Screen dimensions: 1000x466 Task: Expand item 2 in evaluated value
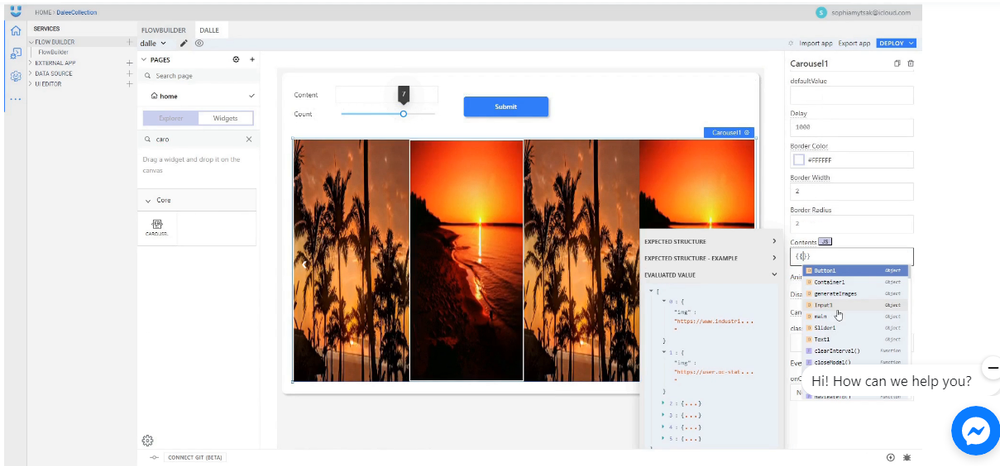pos(663,404)
